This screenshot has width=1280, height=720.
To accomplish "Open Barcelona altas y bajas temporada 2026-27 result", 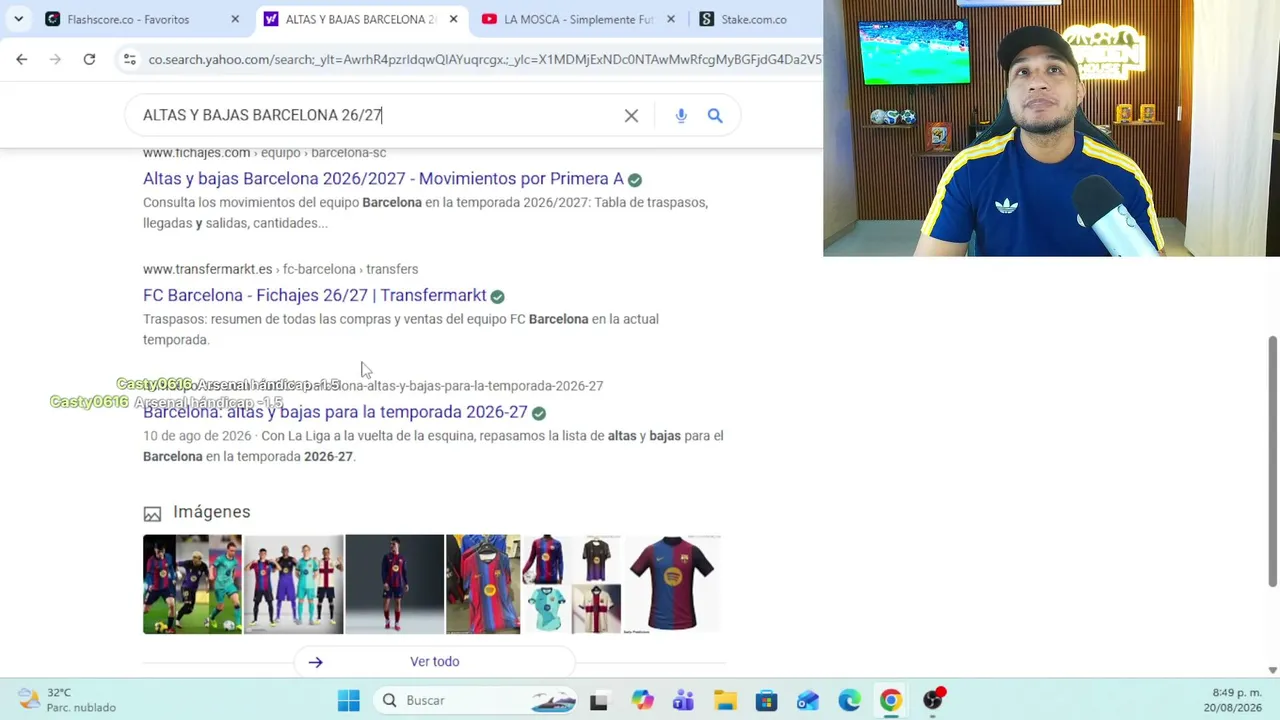I will 335,412.
